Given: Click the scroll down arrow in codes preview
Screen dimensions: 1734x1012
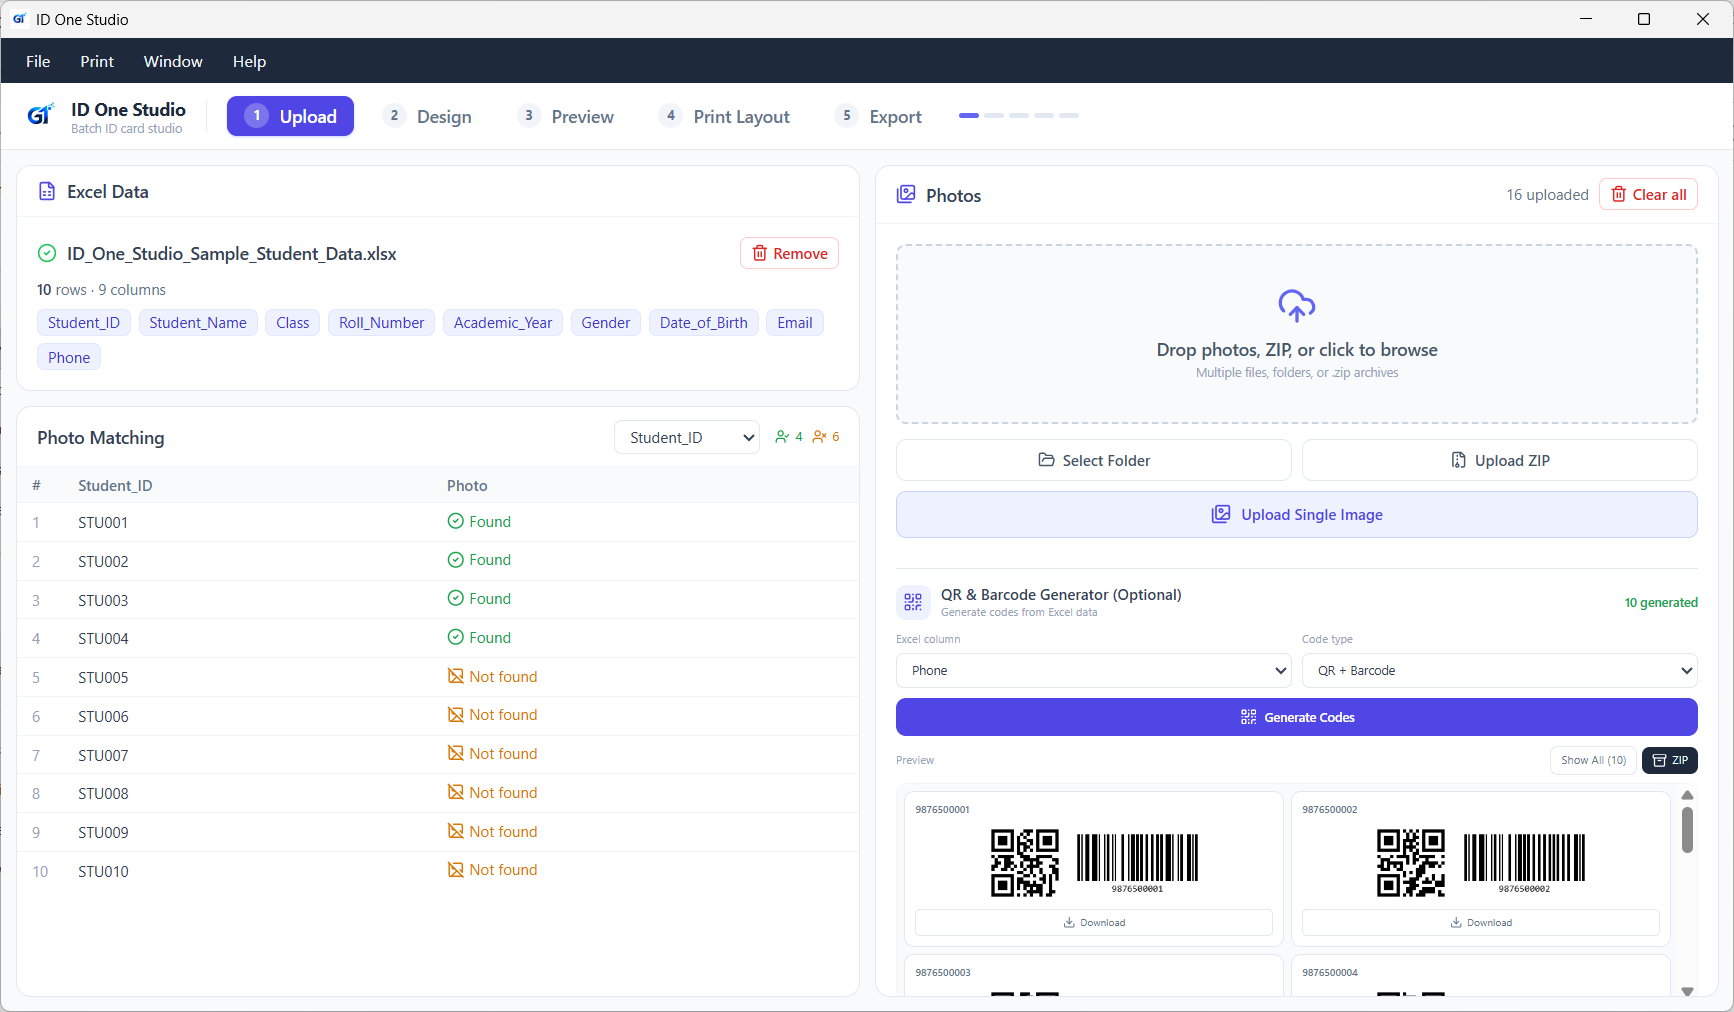Looking at the screenshot, I should (1687, 991).
